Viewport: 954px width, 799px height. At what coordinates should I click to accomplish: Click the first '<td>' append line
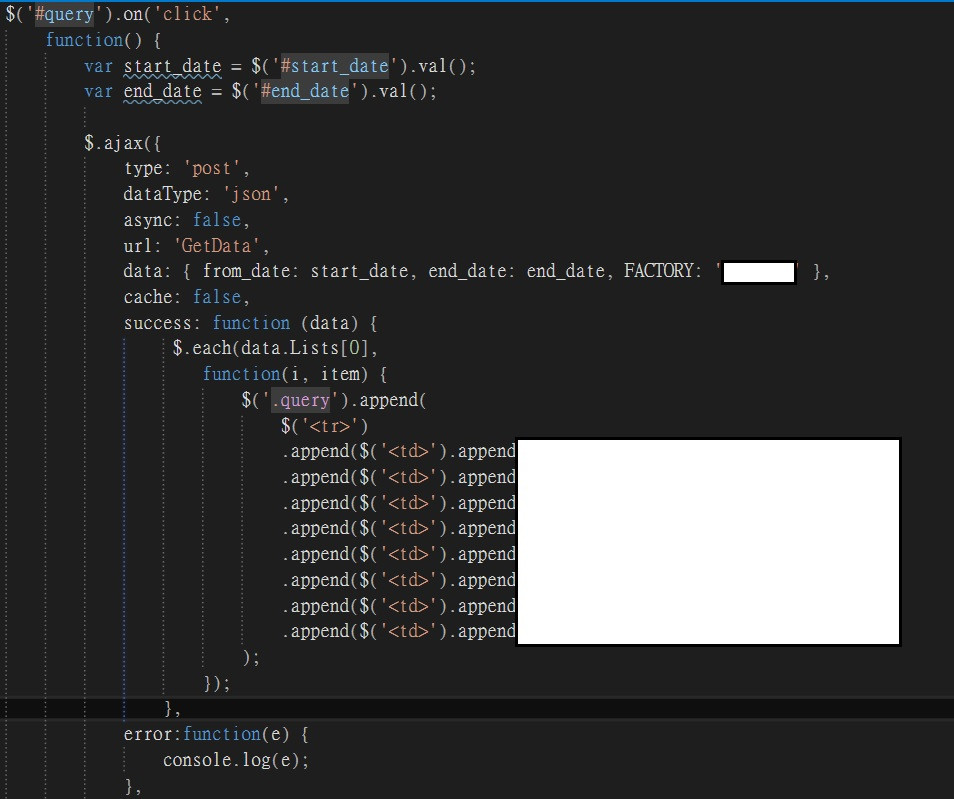399,452
